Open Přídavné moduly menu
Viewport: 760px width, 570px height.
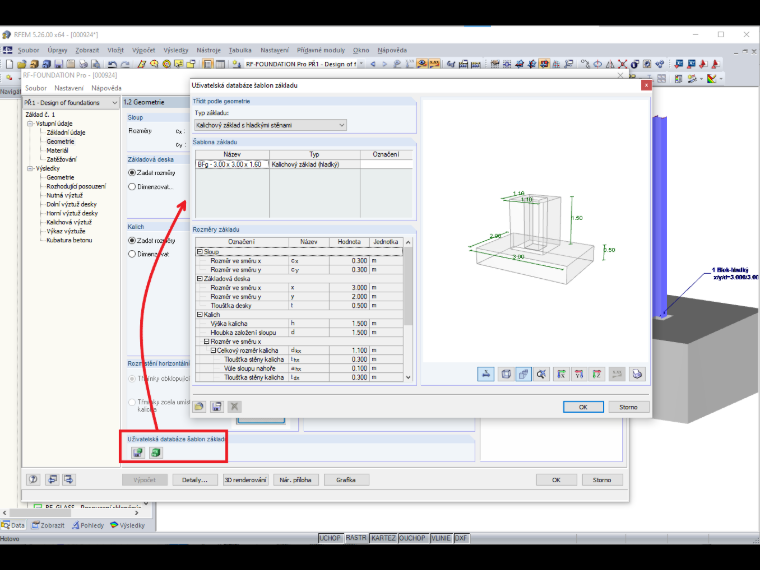pyautogui.click(x=321, y=50)
